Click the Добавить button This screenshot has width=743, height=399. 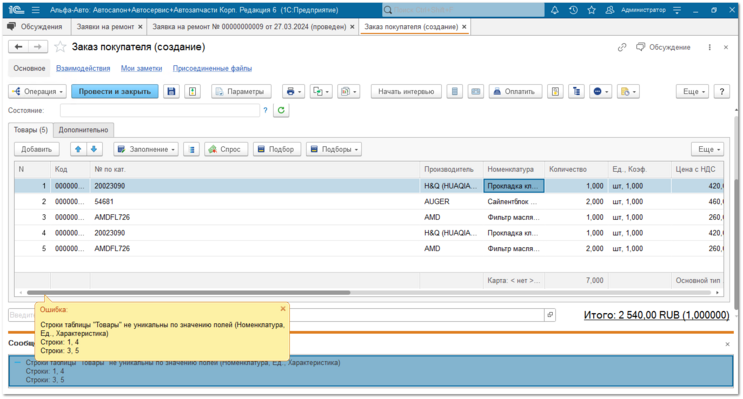[x=36, y=149]
